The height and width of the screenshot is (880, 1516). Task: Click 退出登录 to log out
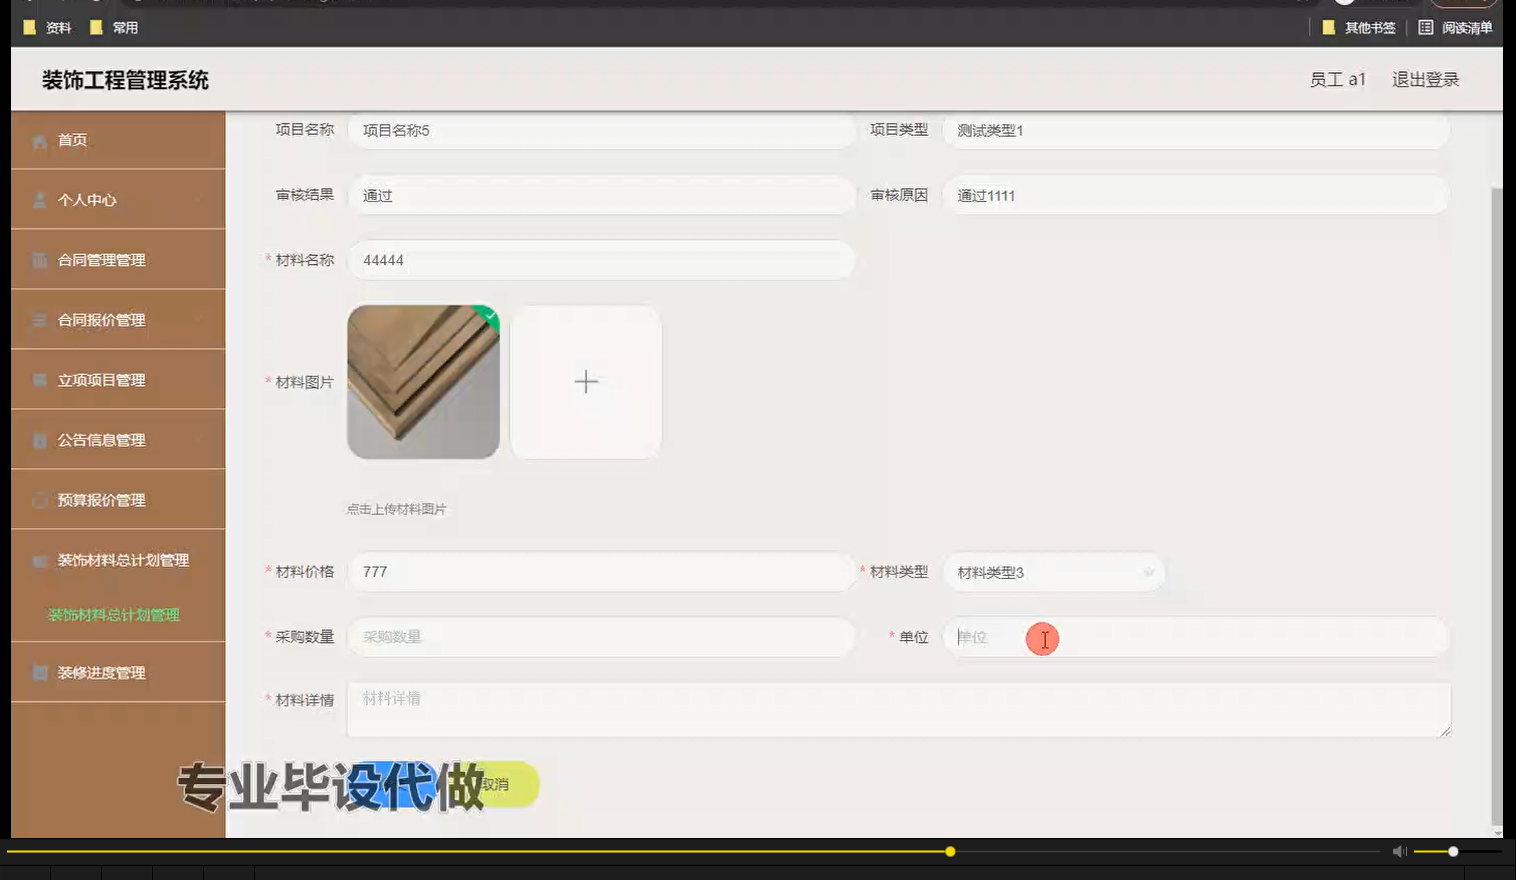(x=1424, y=79)
